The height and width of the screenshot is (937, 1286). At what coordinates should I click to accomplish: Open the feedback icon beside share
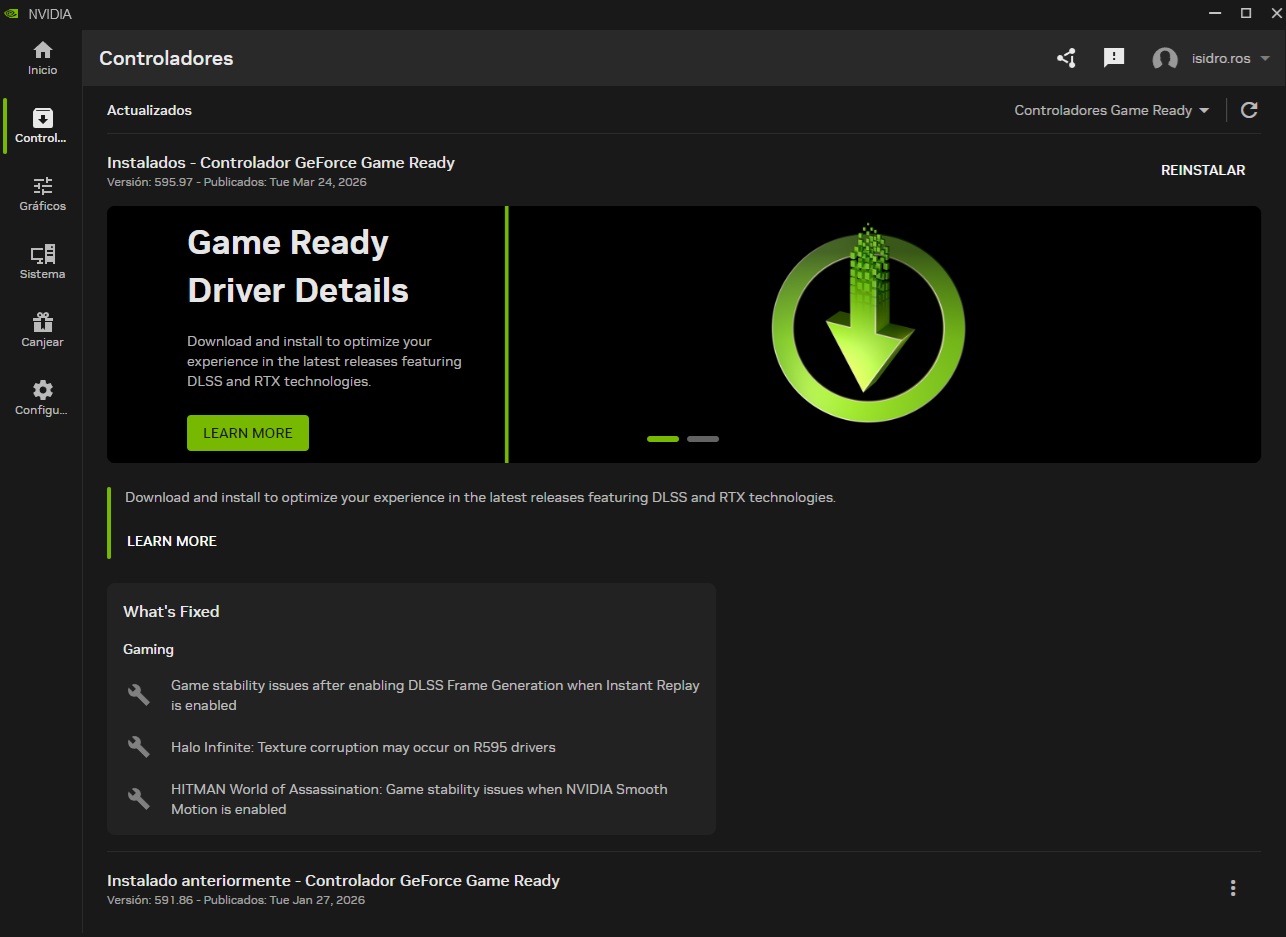coord(1113,58)
